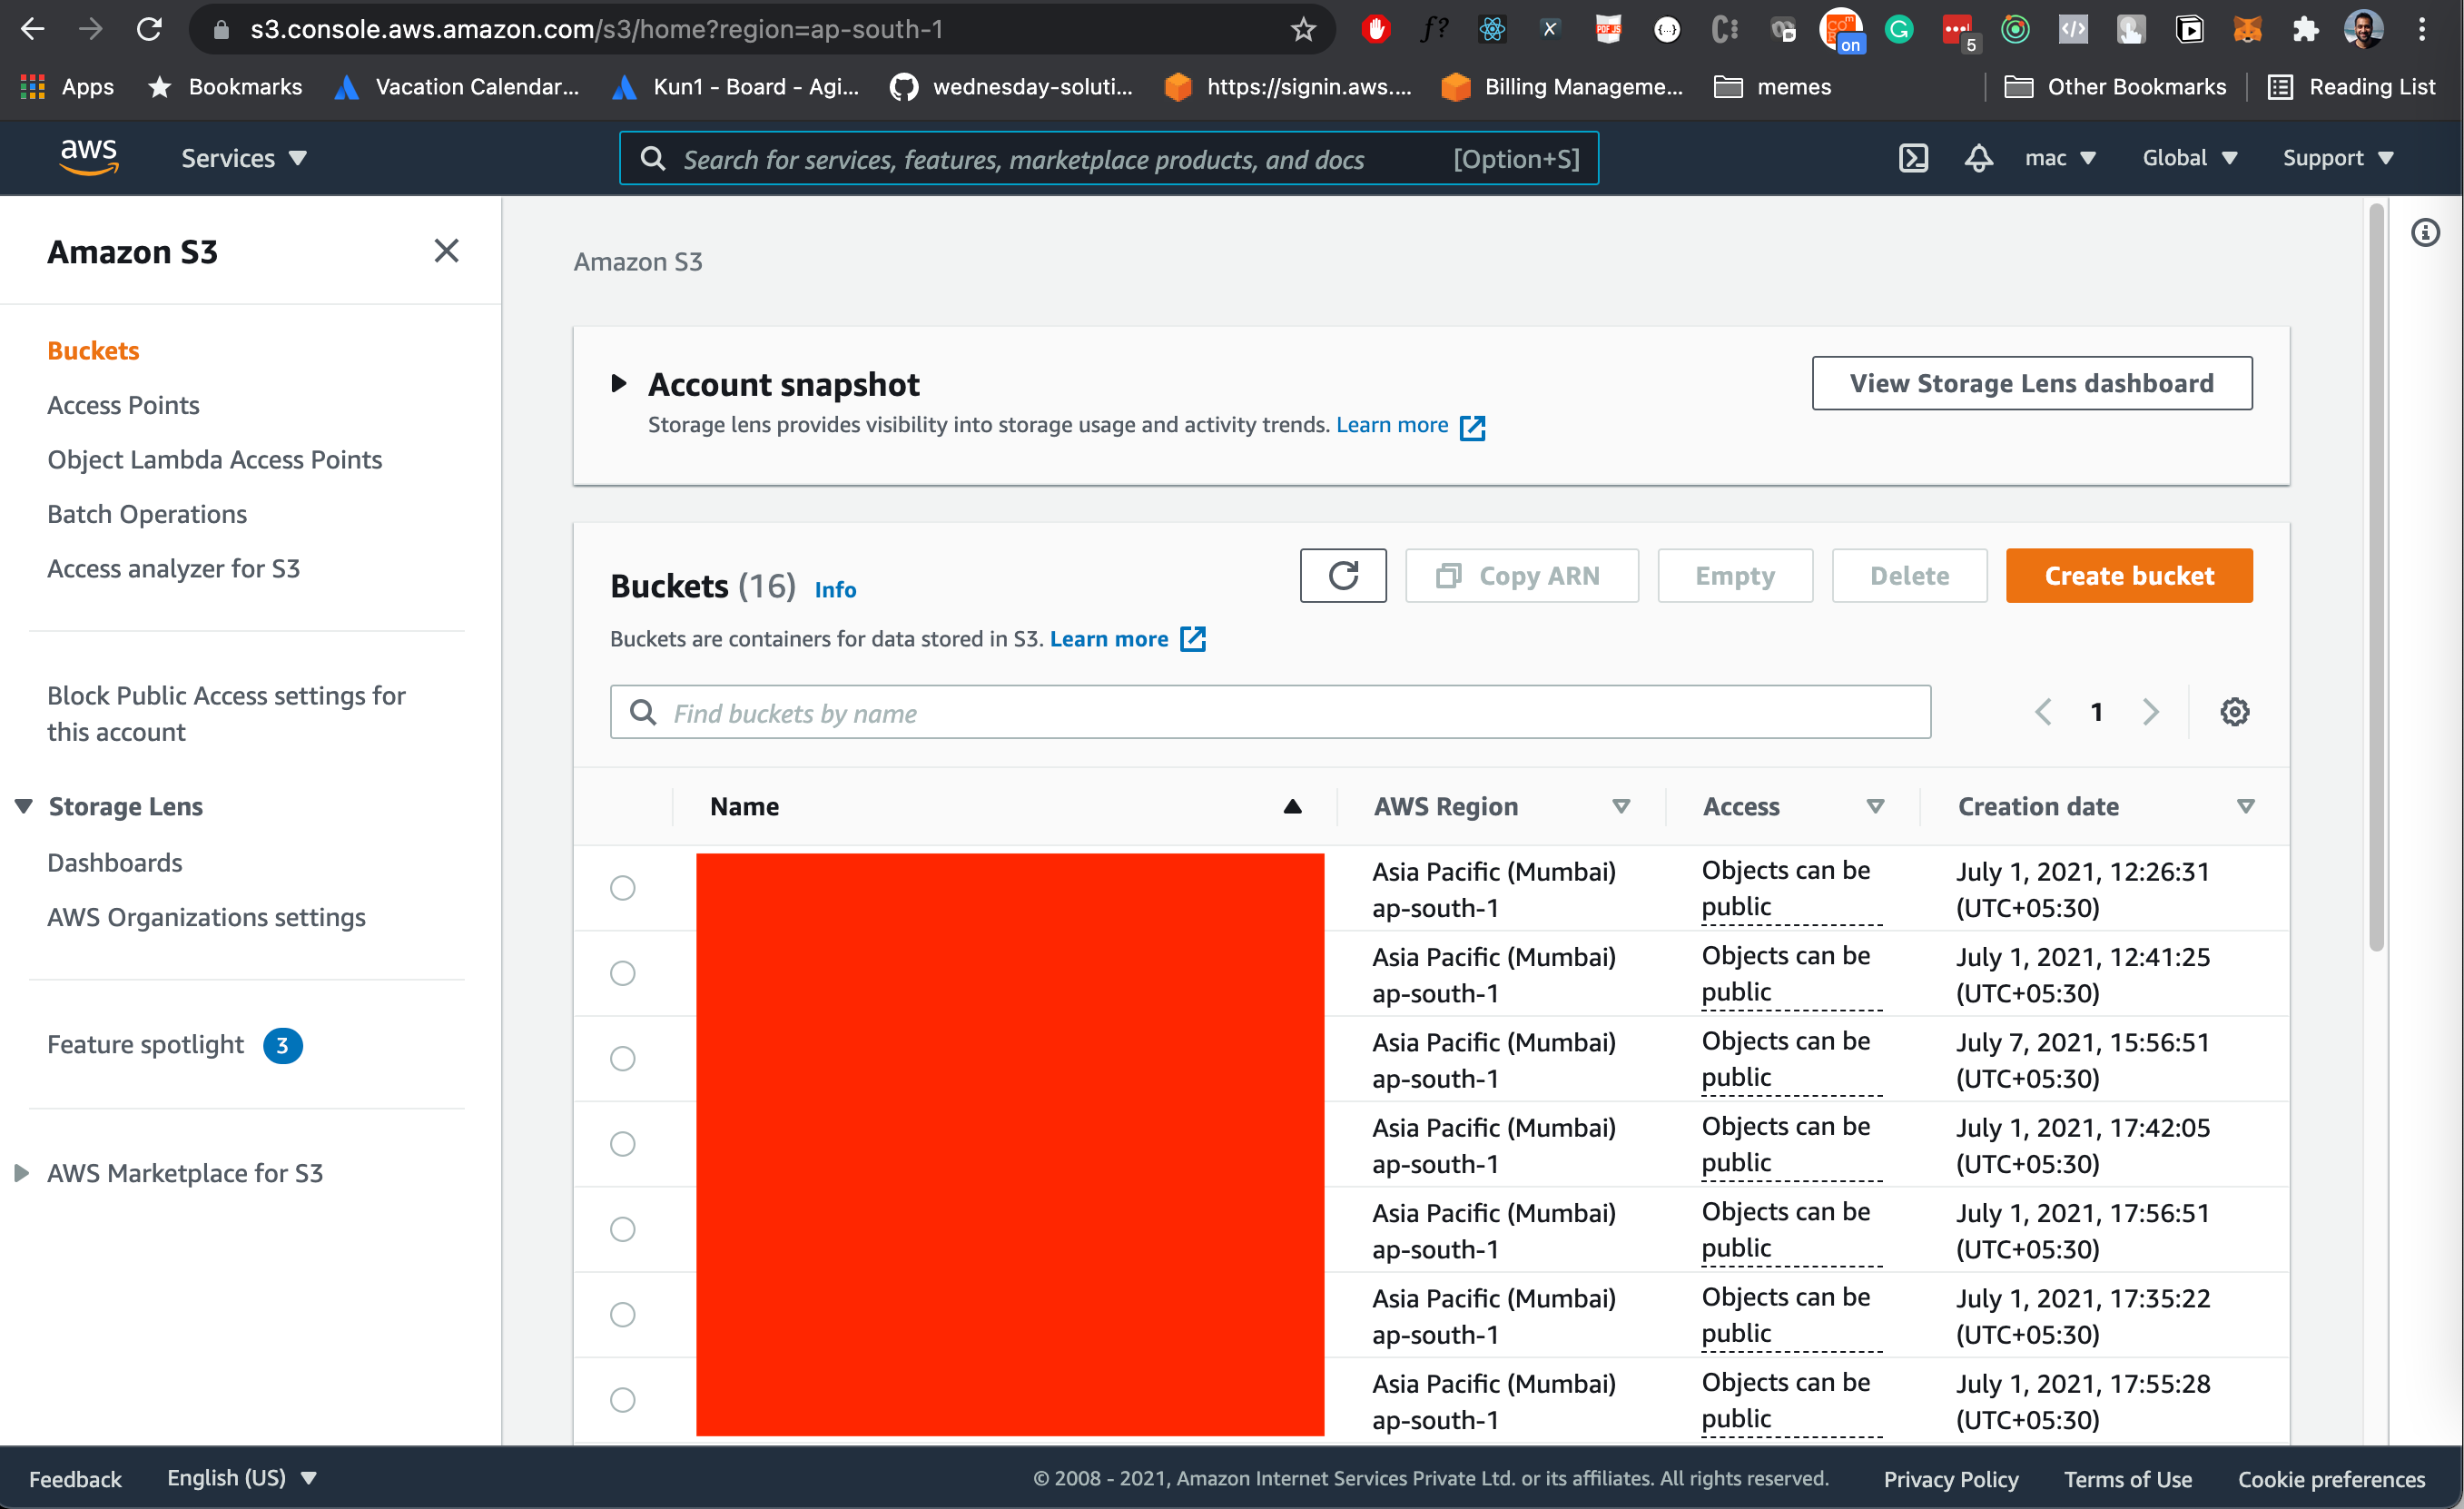Screen dimensions: 2464x1509
Task: Click the MetaMask fox extension icon
Action: (2247, 29)
